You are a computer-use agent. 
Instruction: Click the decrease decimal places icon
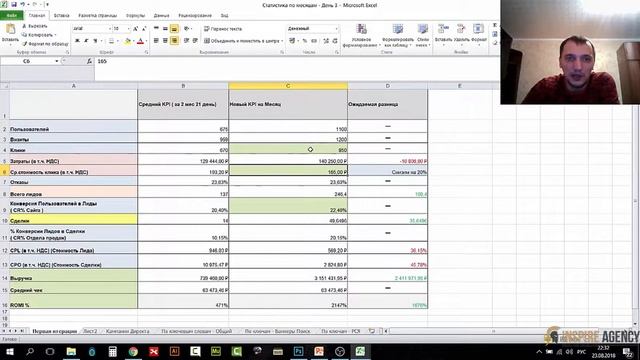pos(335,41)
